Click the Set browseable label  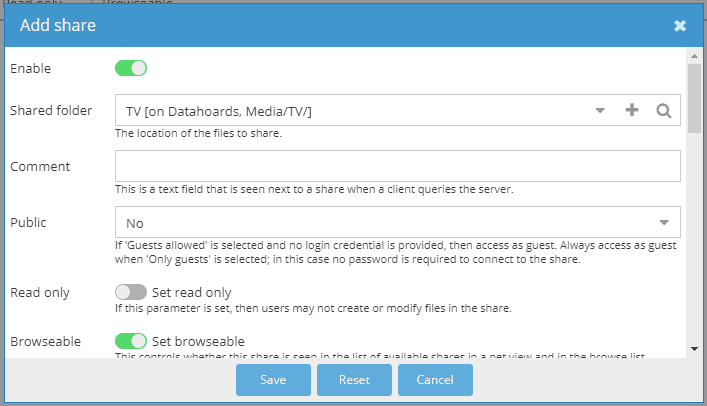[x=199, y=341]
